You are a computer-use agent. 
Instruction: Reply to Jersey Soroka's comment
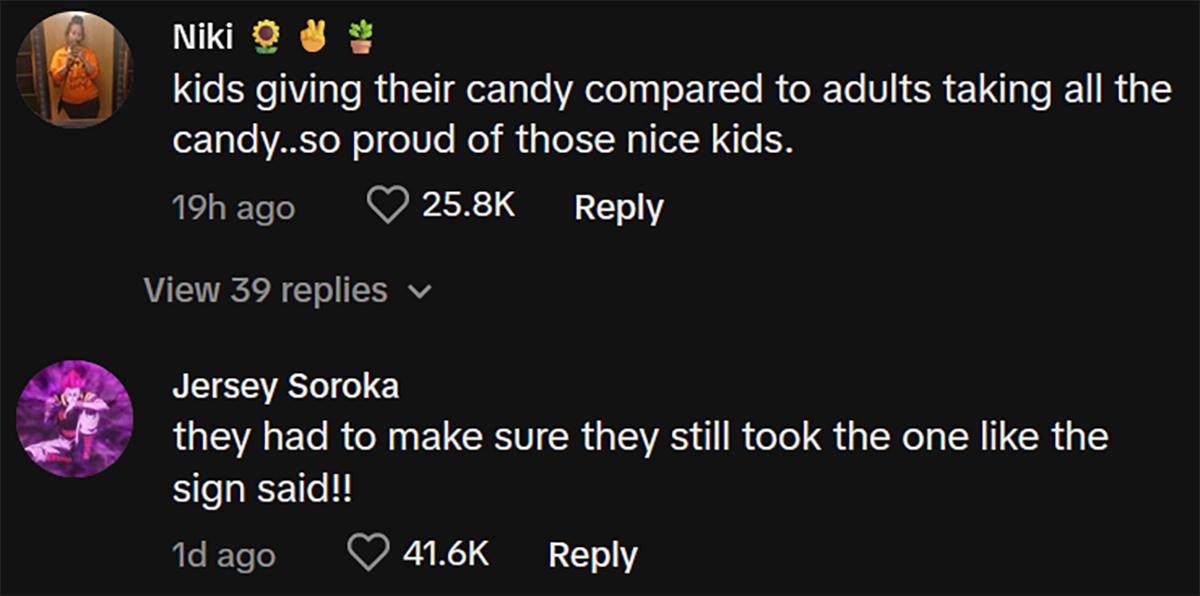(x=591, y=553)
